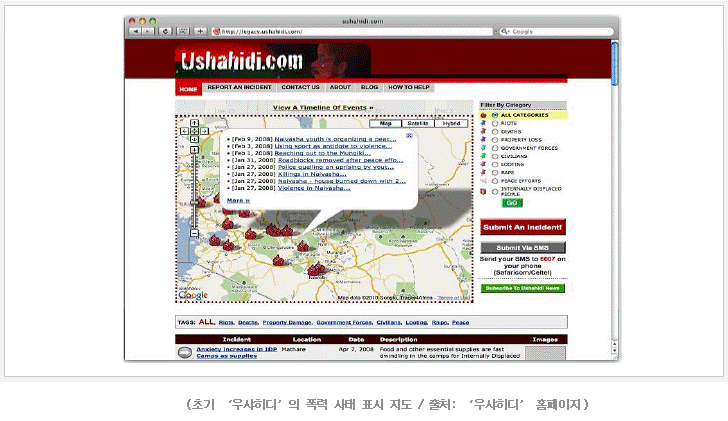Add a bookmark with the plus icon
The width and height of the screenshot is (728, 421).
[x=200, y=32]
